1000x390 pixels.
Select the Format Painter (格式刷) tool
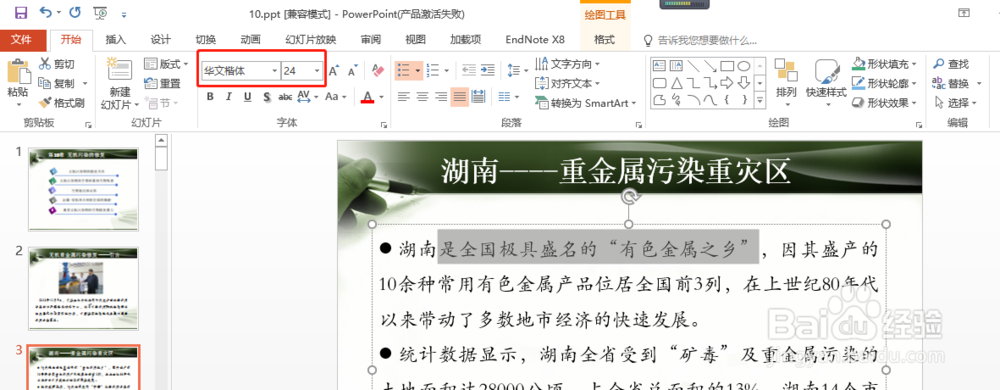click(61, 103)
